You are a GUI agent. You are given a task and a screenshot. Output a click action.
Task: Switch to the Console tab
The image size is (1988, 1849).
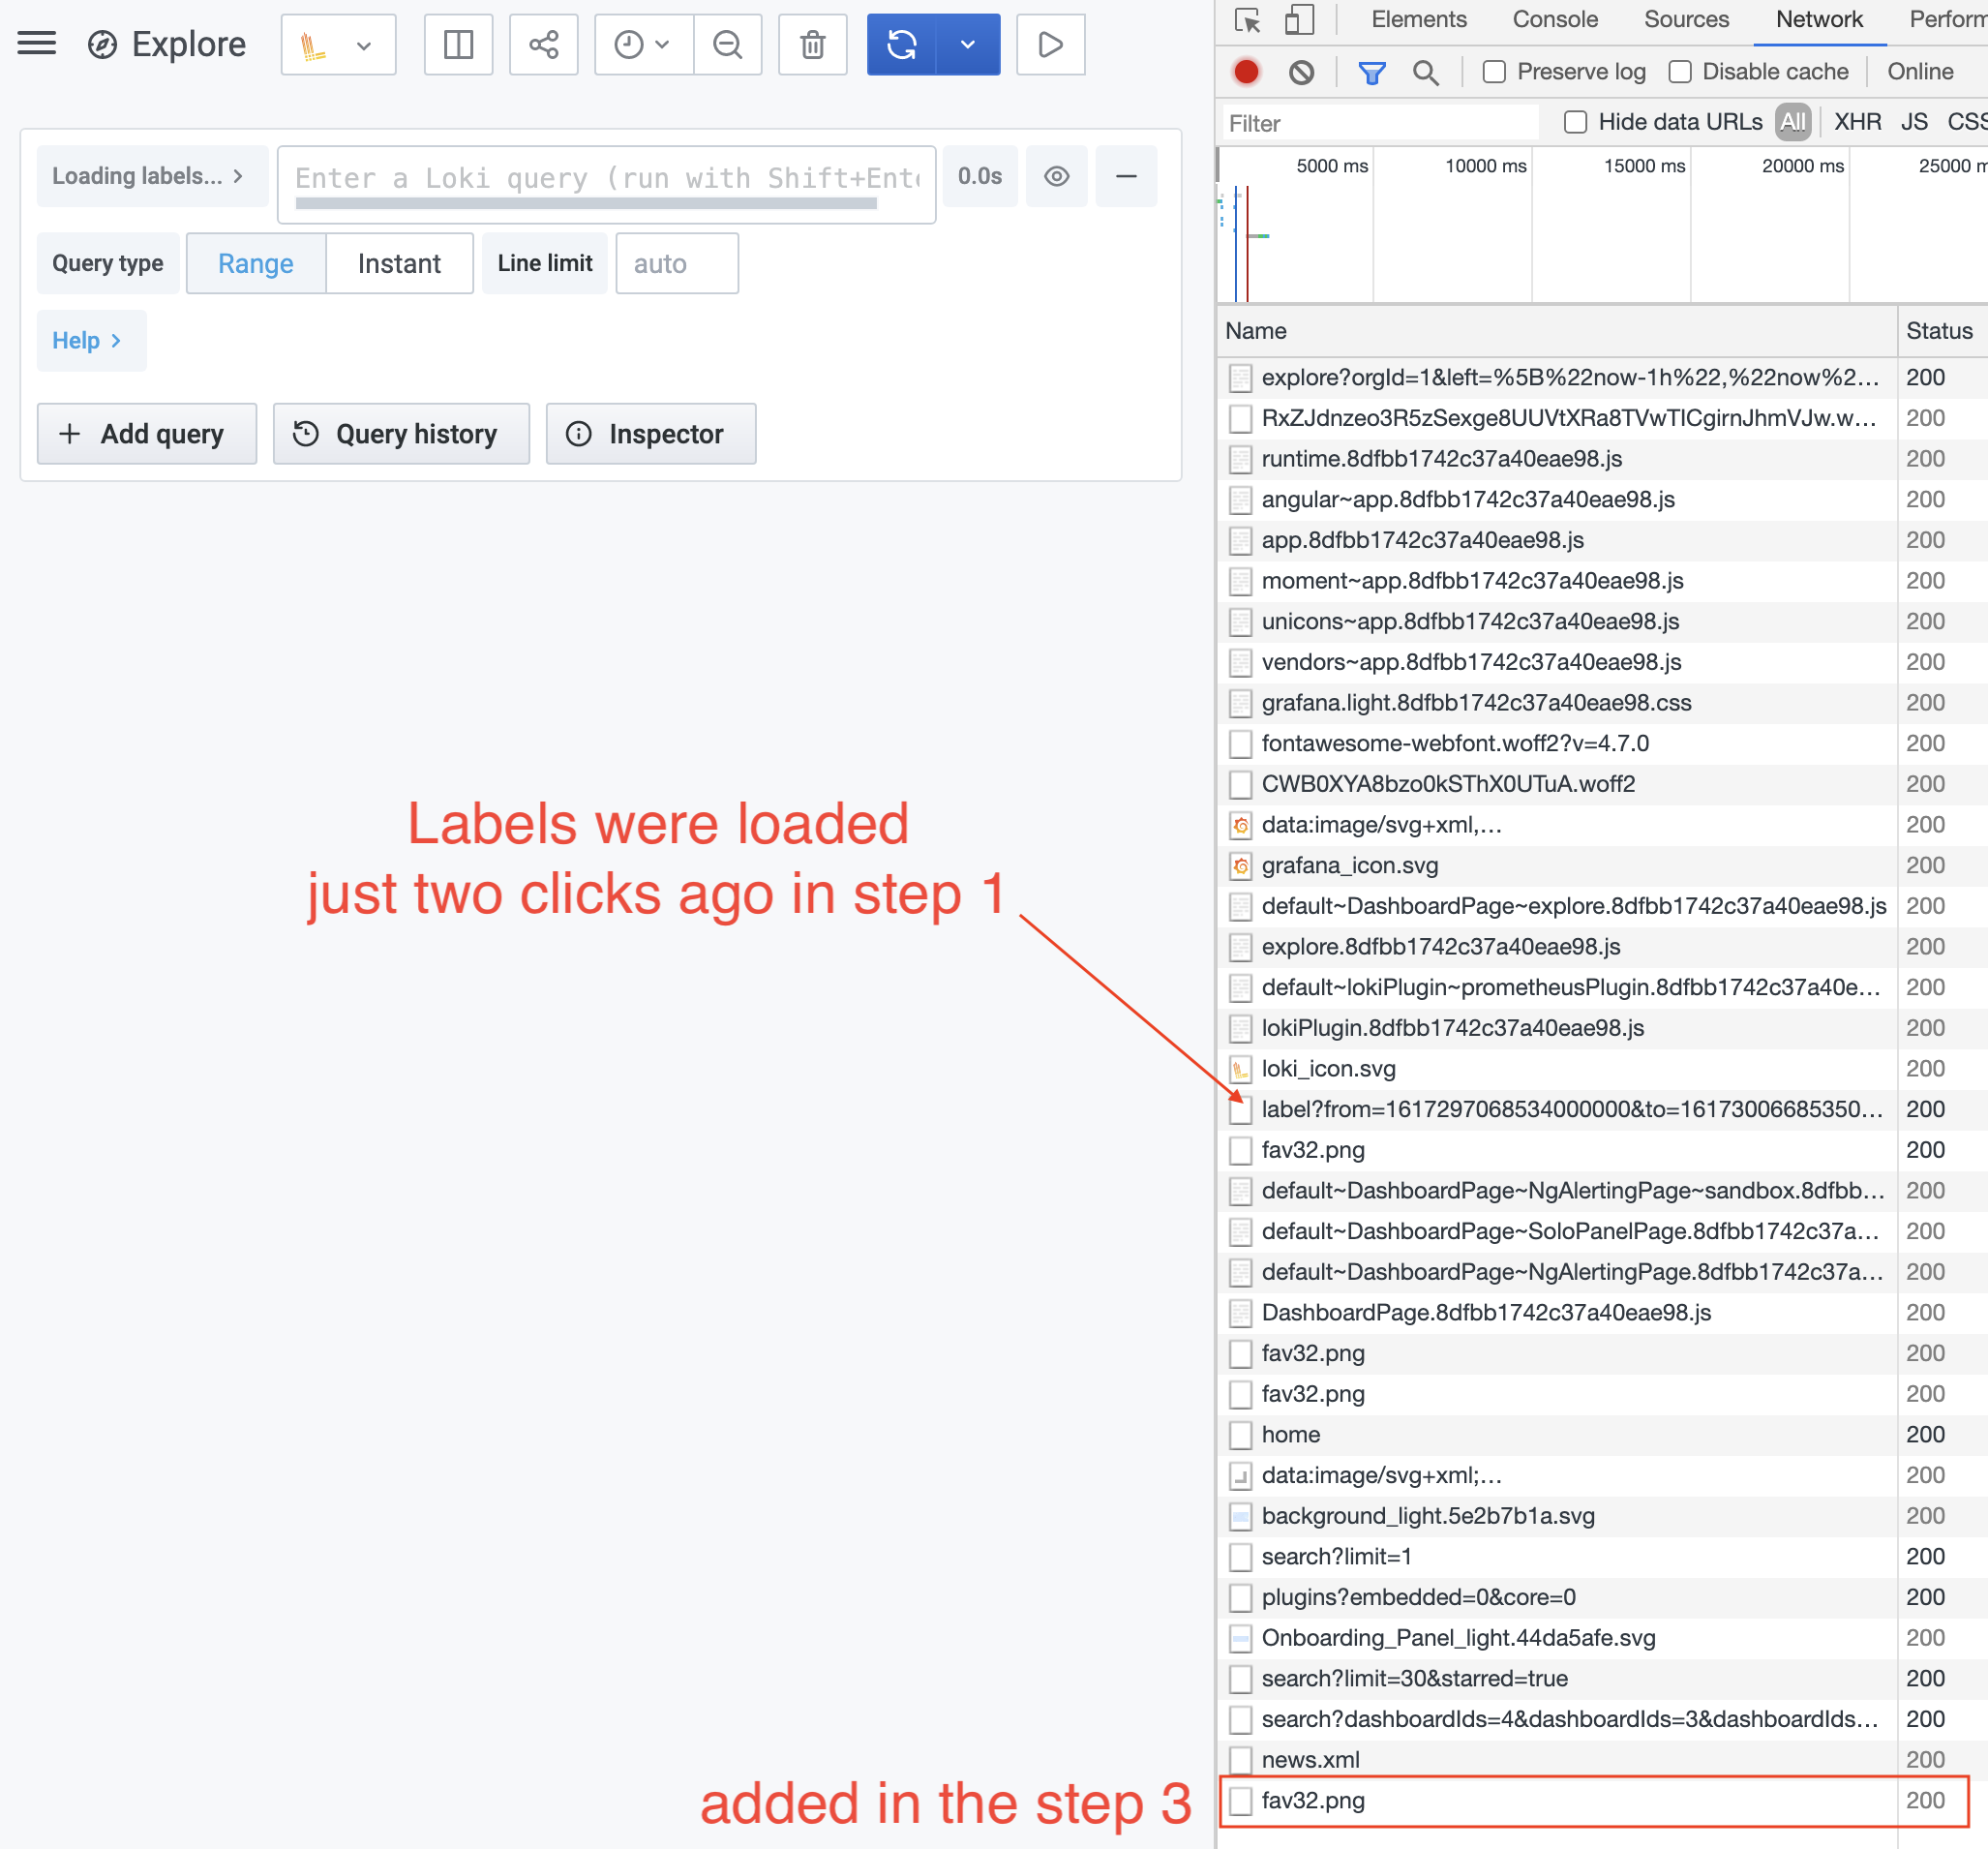coord(1554,19)
